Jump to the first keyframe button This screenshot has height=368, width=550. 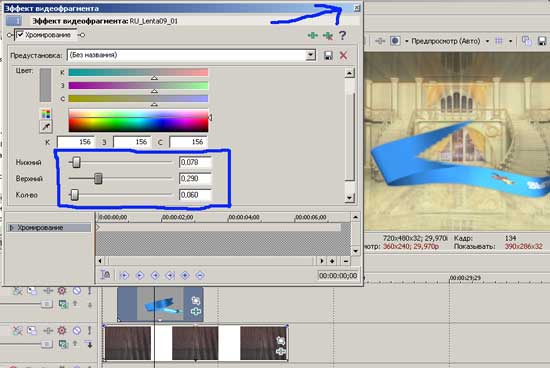[124, 275]
